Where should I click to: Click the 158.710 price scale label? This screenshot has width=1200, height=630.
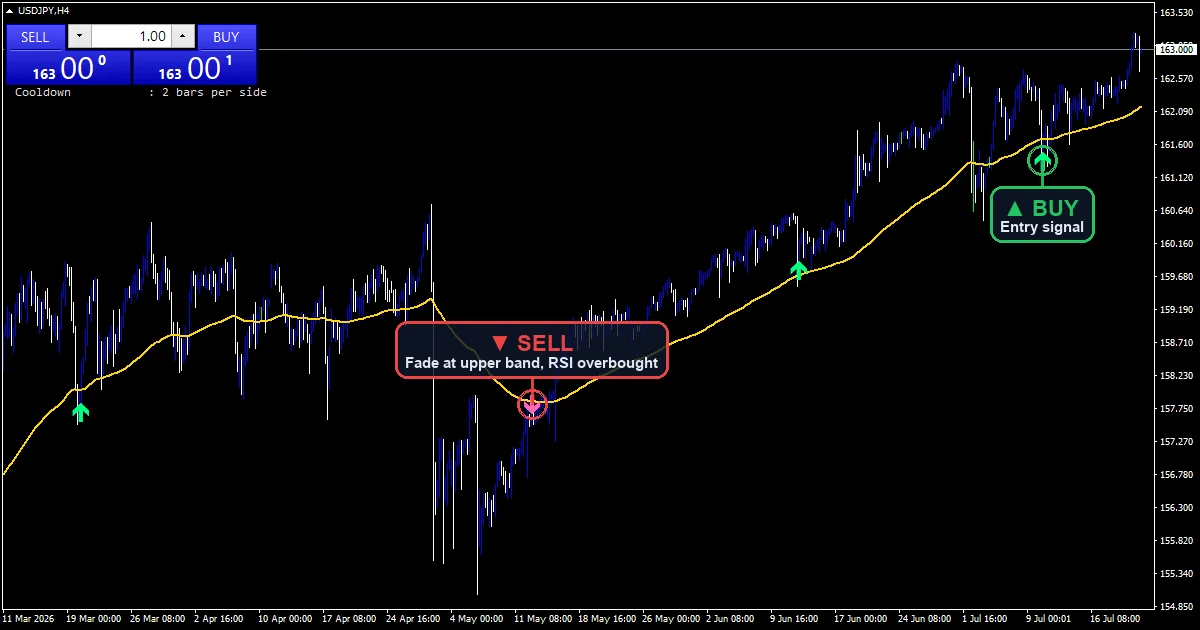tap(1175, 343)
